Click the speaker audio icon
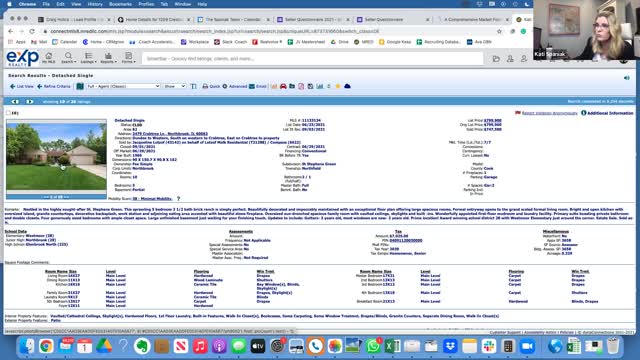640x360 pixels. [x=627, y=78]
